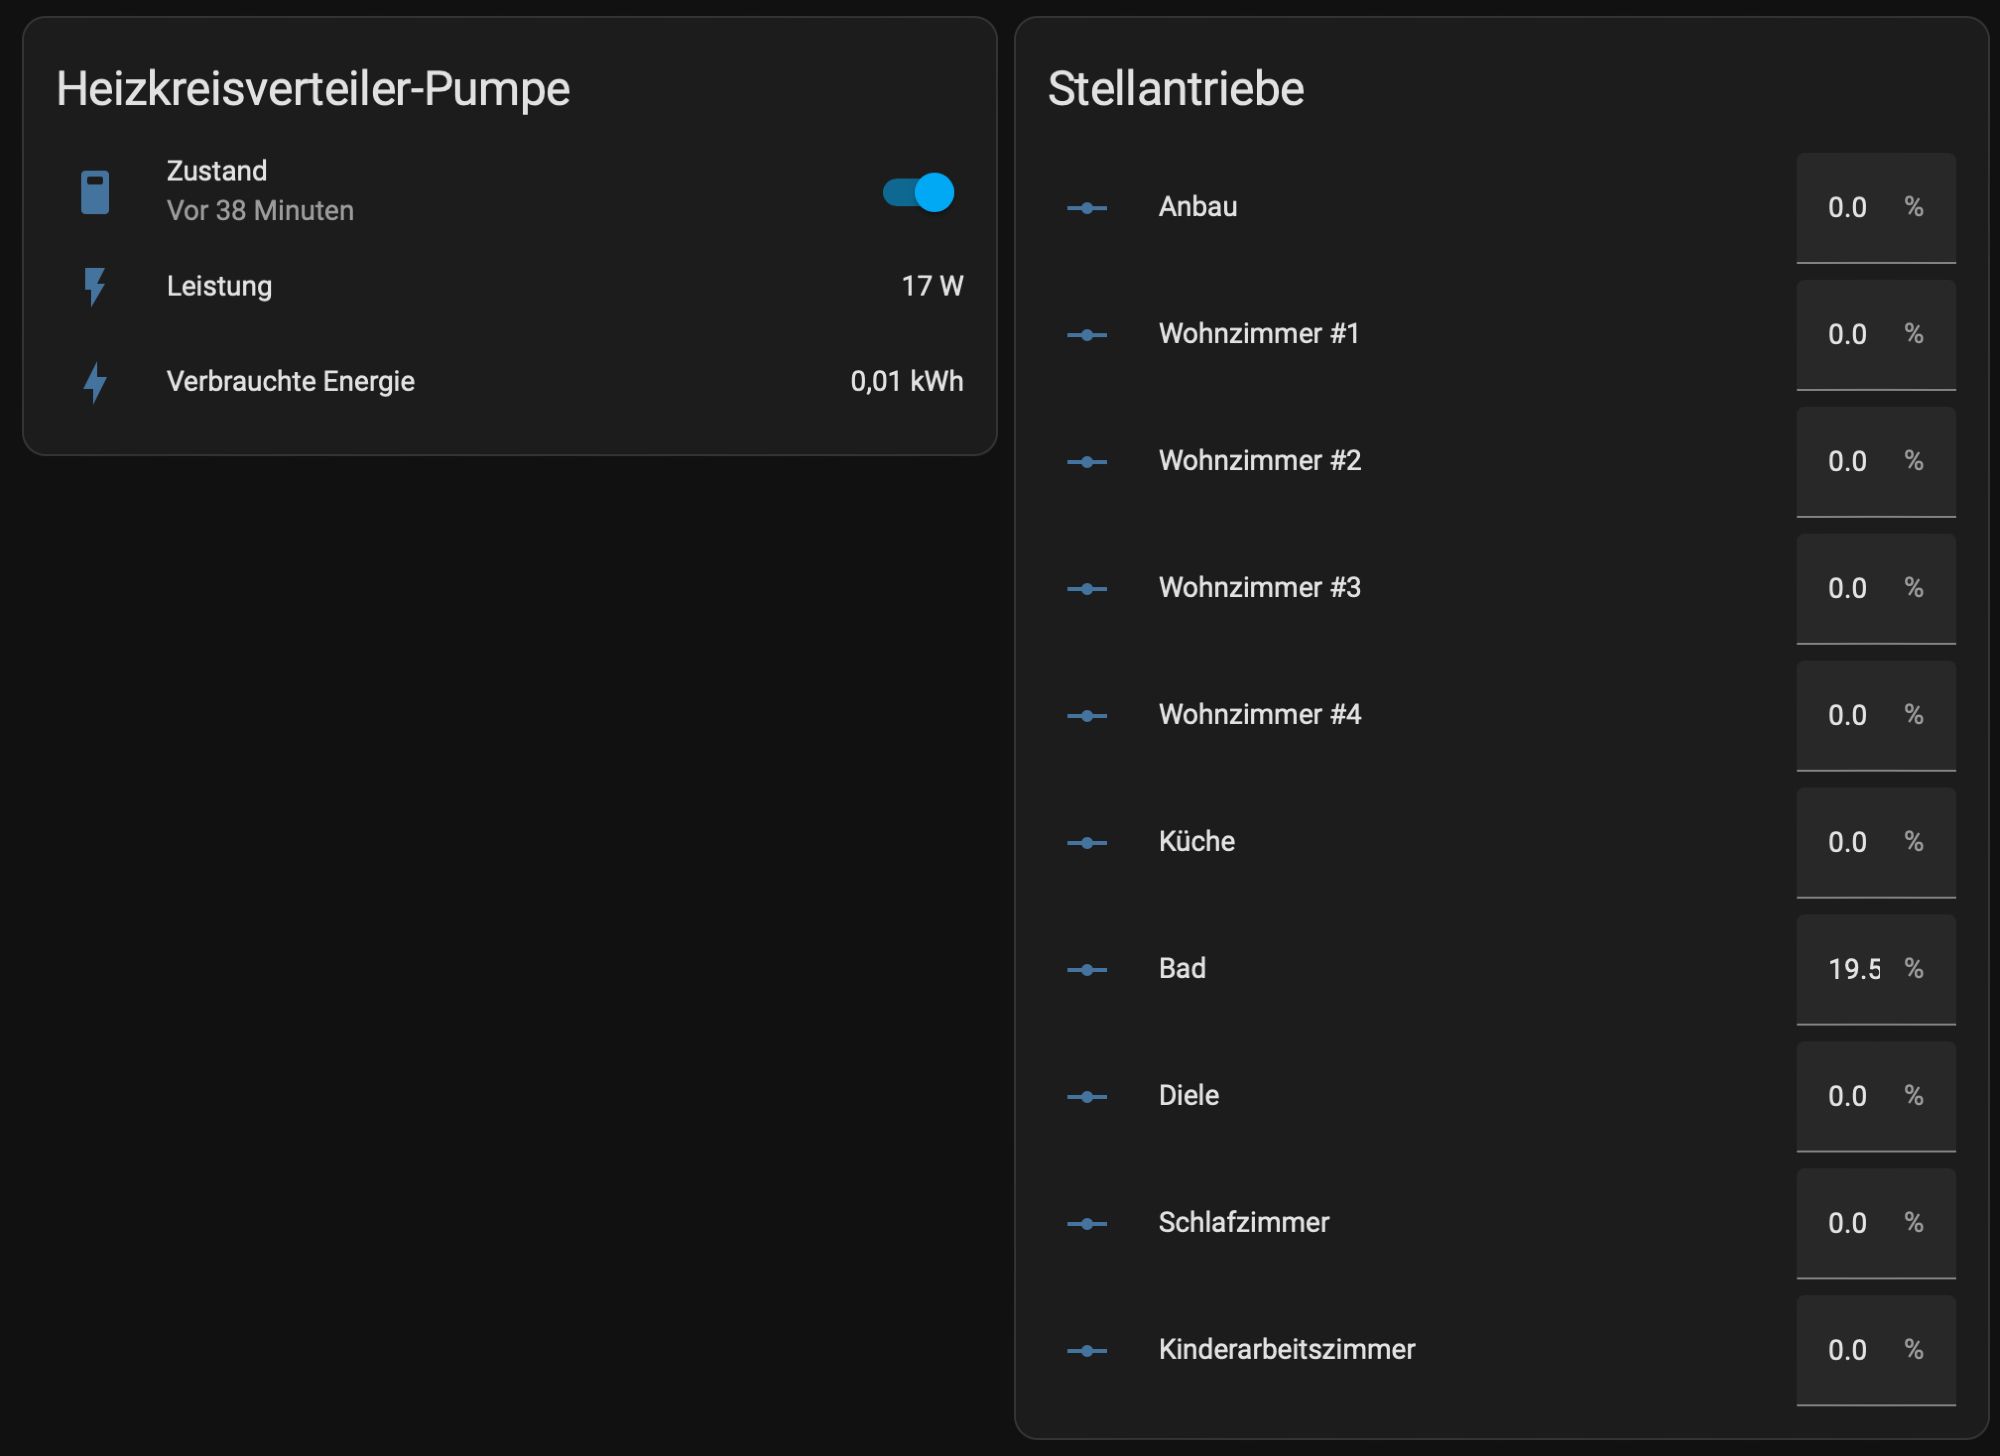Screen dimensions: 2000x1456
Task: Open the 0,01 kWh energy value
Action: coord(907,381)
